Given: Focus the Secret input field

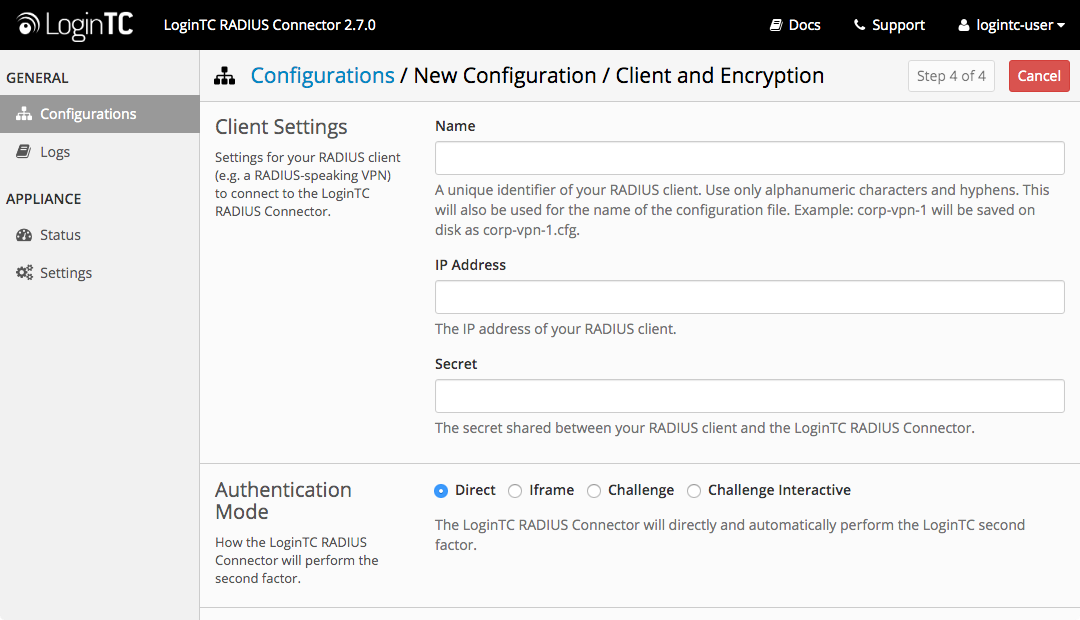Looking at the screenshot, I should [x=749, y=396].
